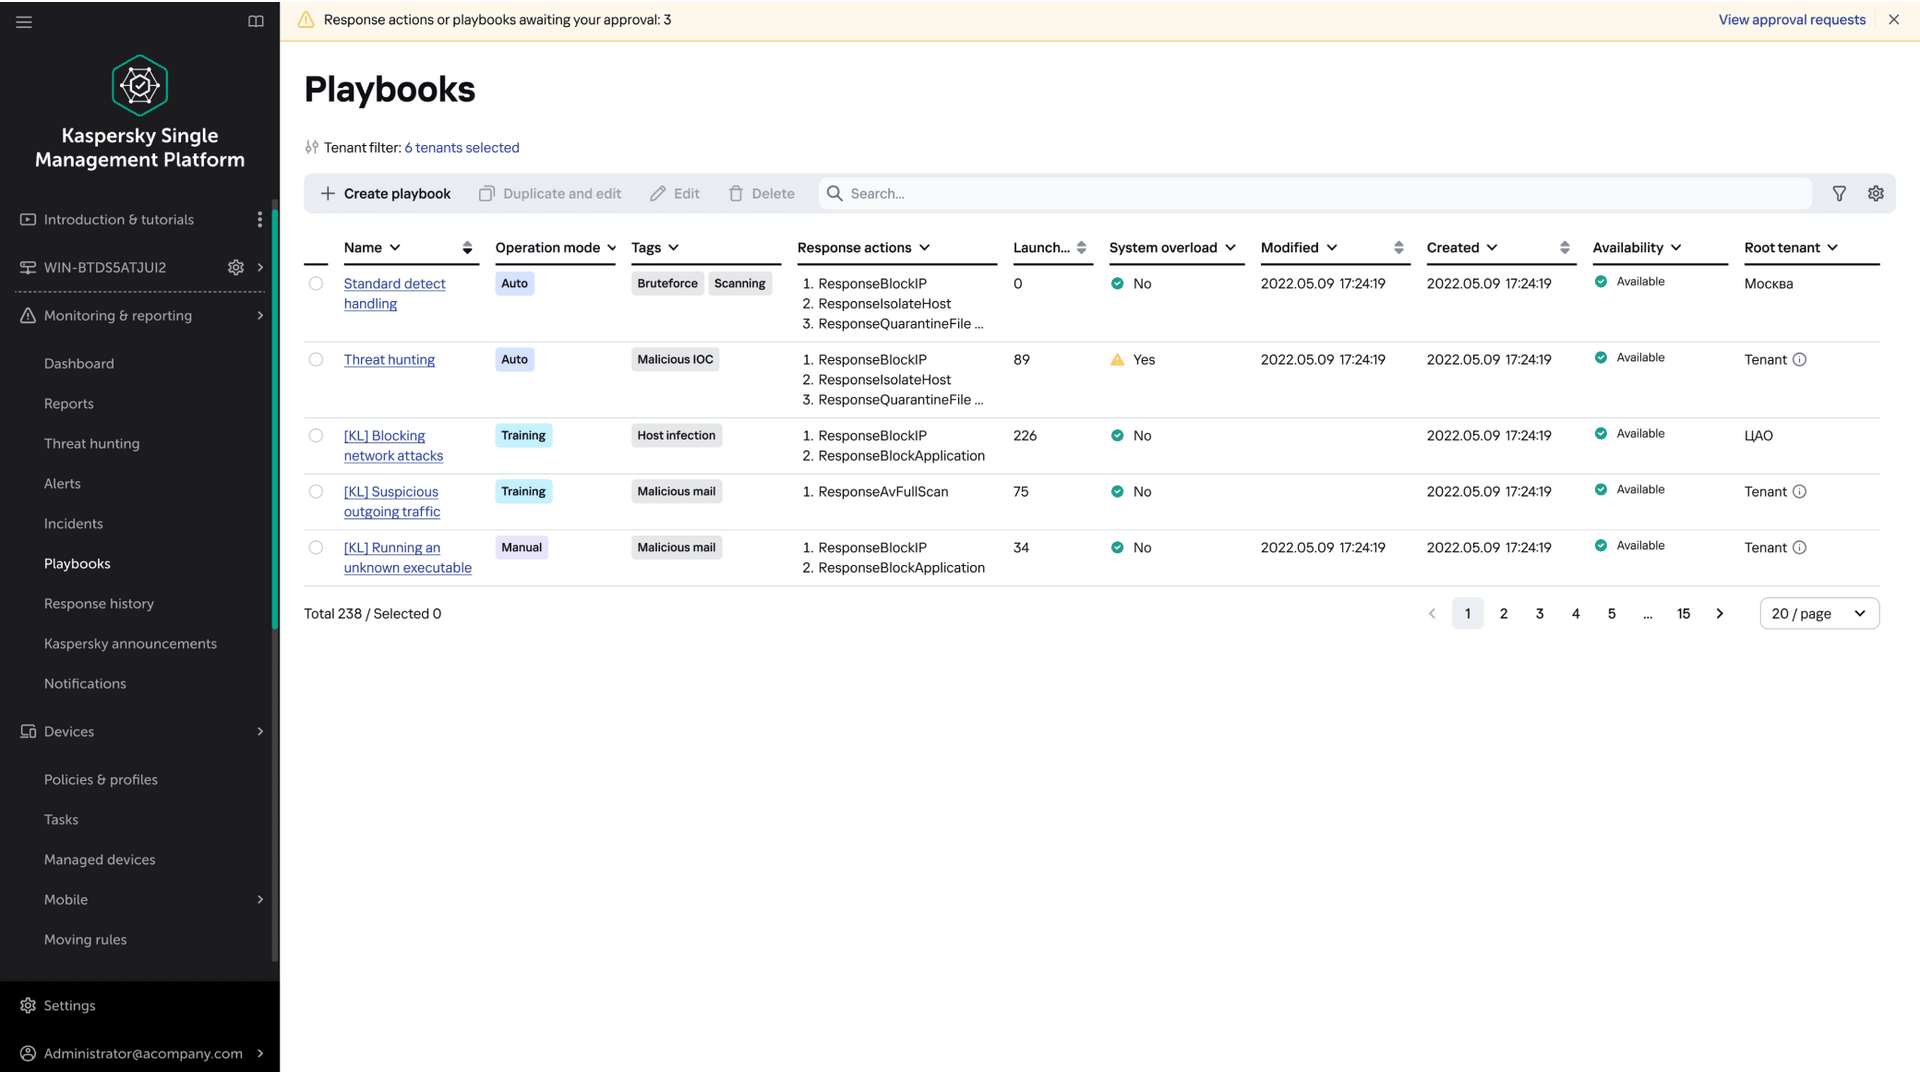Image resolution: width=1920 pixels, height=1072 pixels.
Task: Select the Standard detect handling row radio button
Action: pyautogui.click(x=316, y=284)
